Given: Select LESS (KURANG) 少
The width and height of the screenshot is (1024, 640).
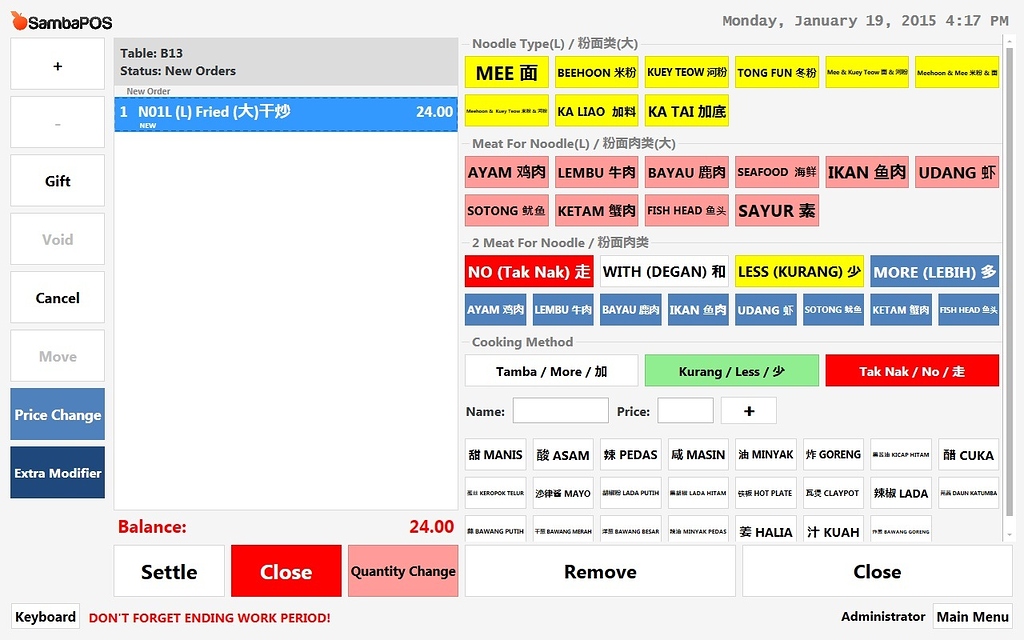Looking at the screenshot, I should click(x=797, y=271).
